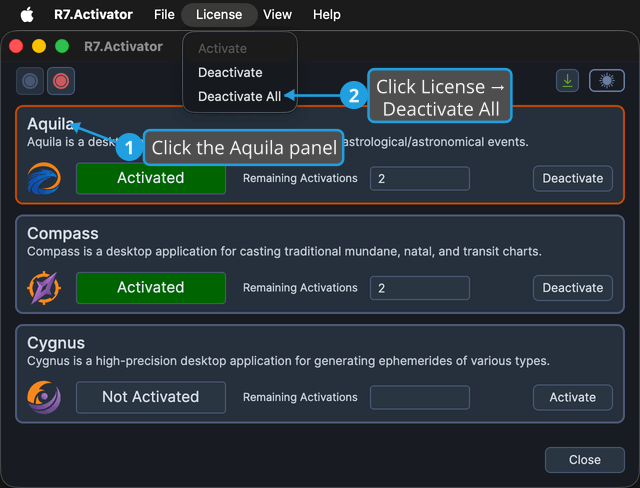This screenshot has height=488, width=640.
Task: Click the Close button
Action: (584, 460)
